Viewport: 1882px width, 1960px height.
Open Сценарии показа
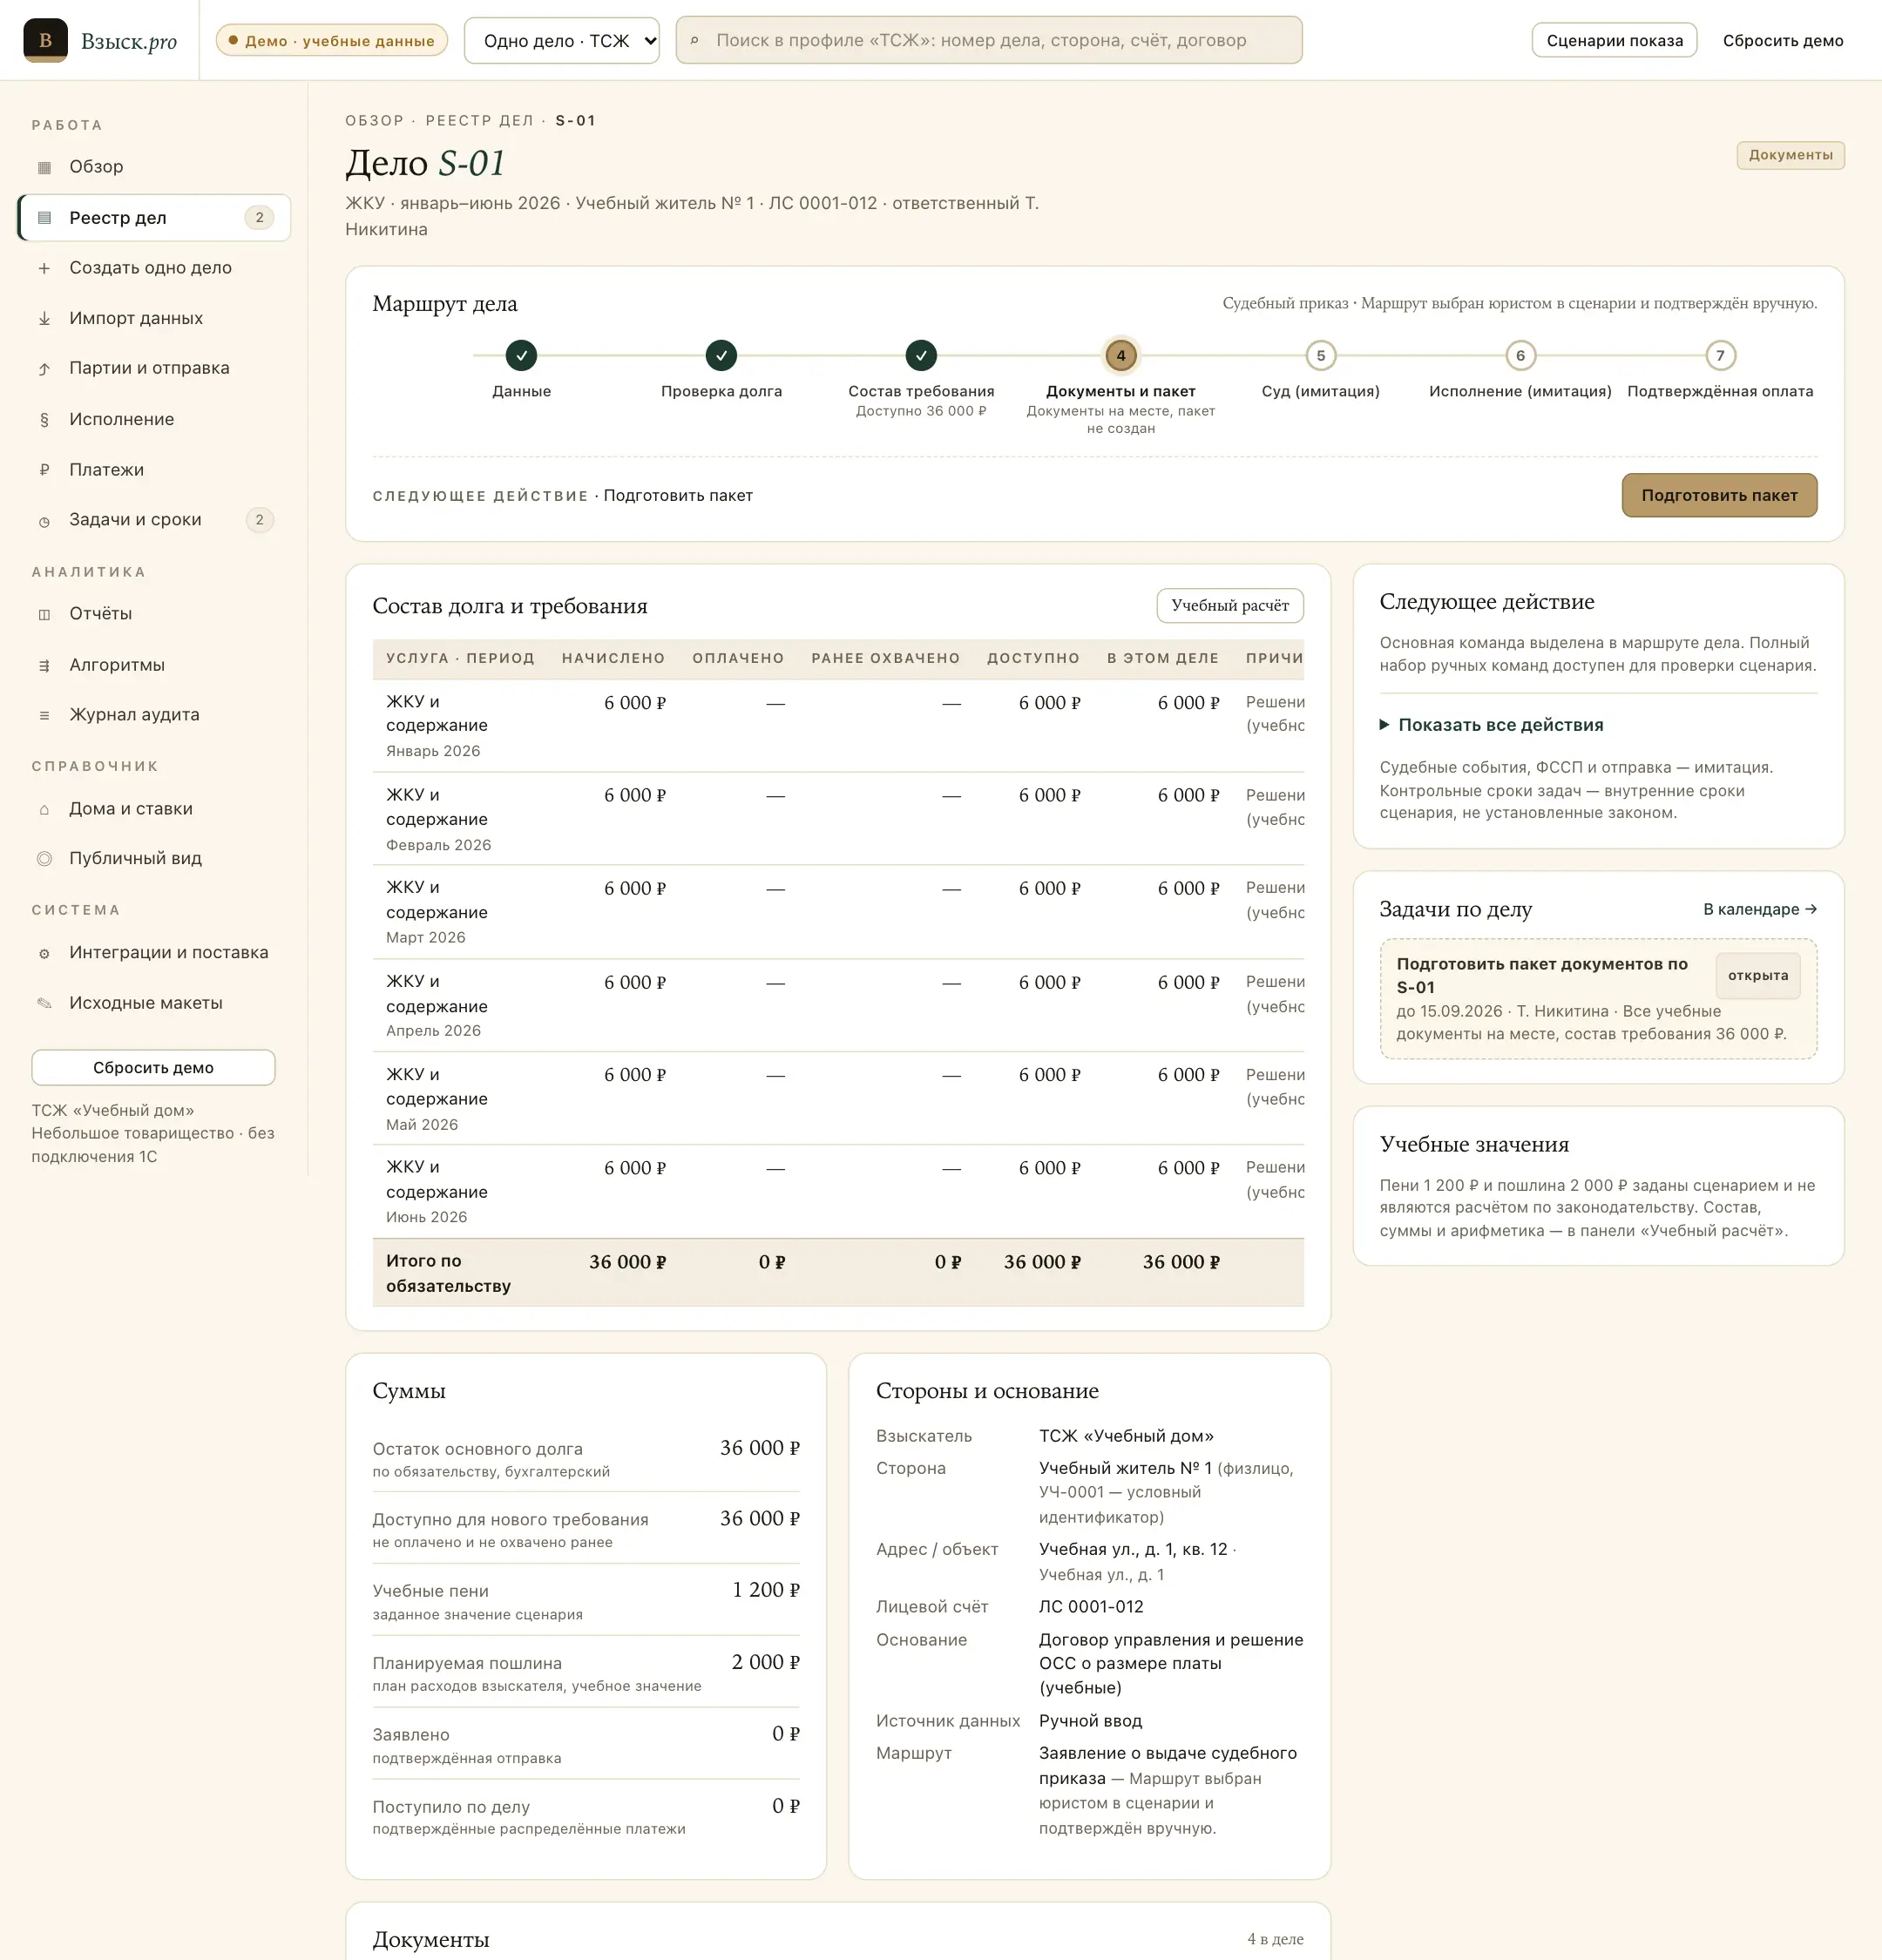[x=1614, y=40]
